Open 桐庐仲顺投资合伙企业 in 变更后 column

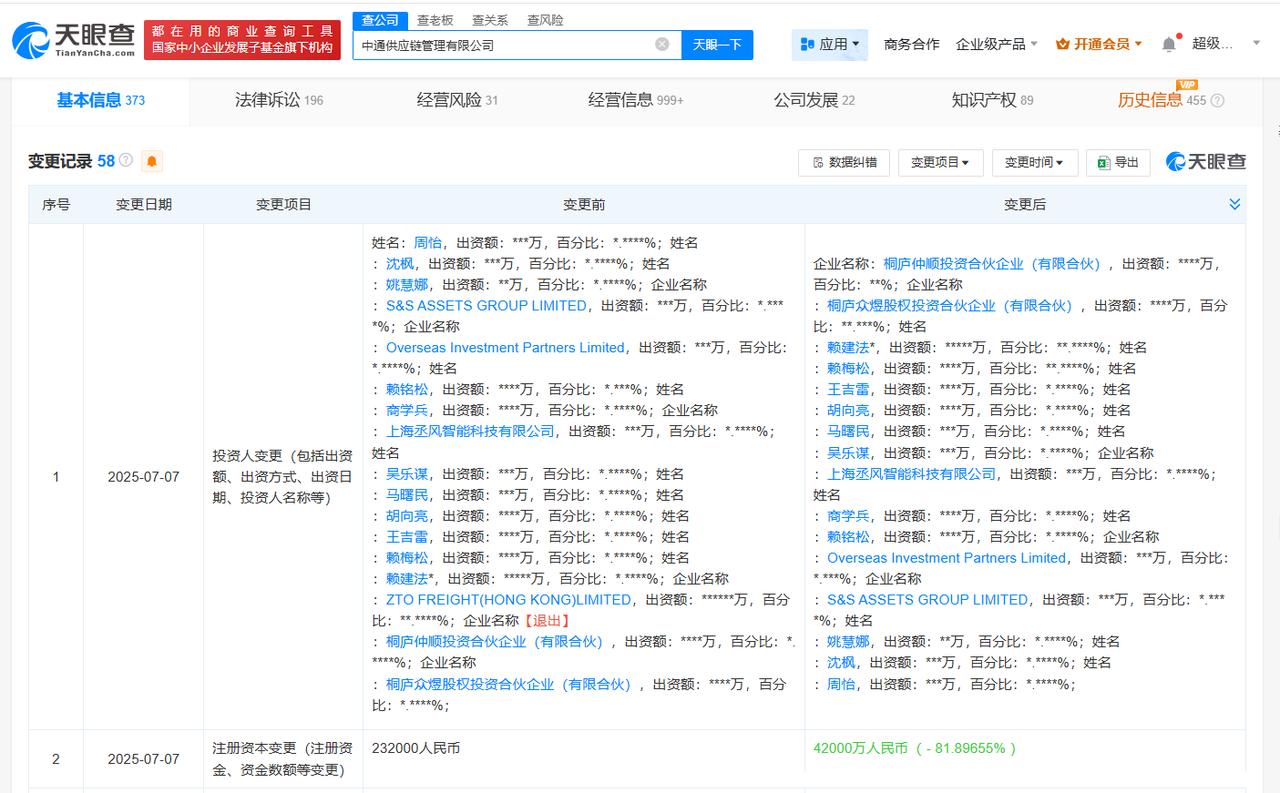tap(992, 264)
